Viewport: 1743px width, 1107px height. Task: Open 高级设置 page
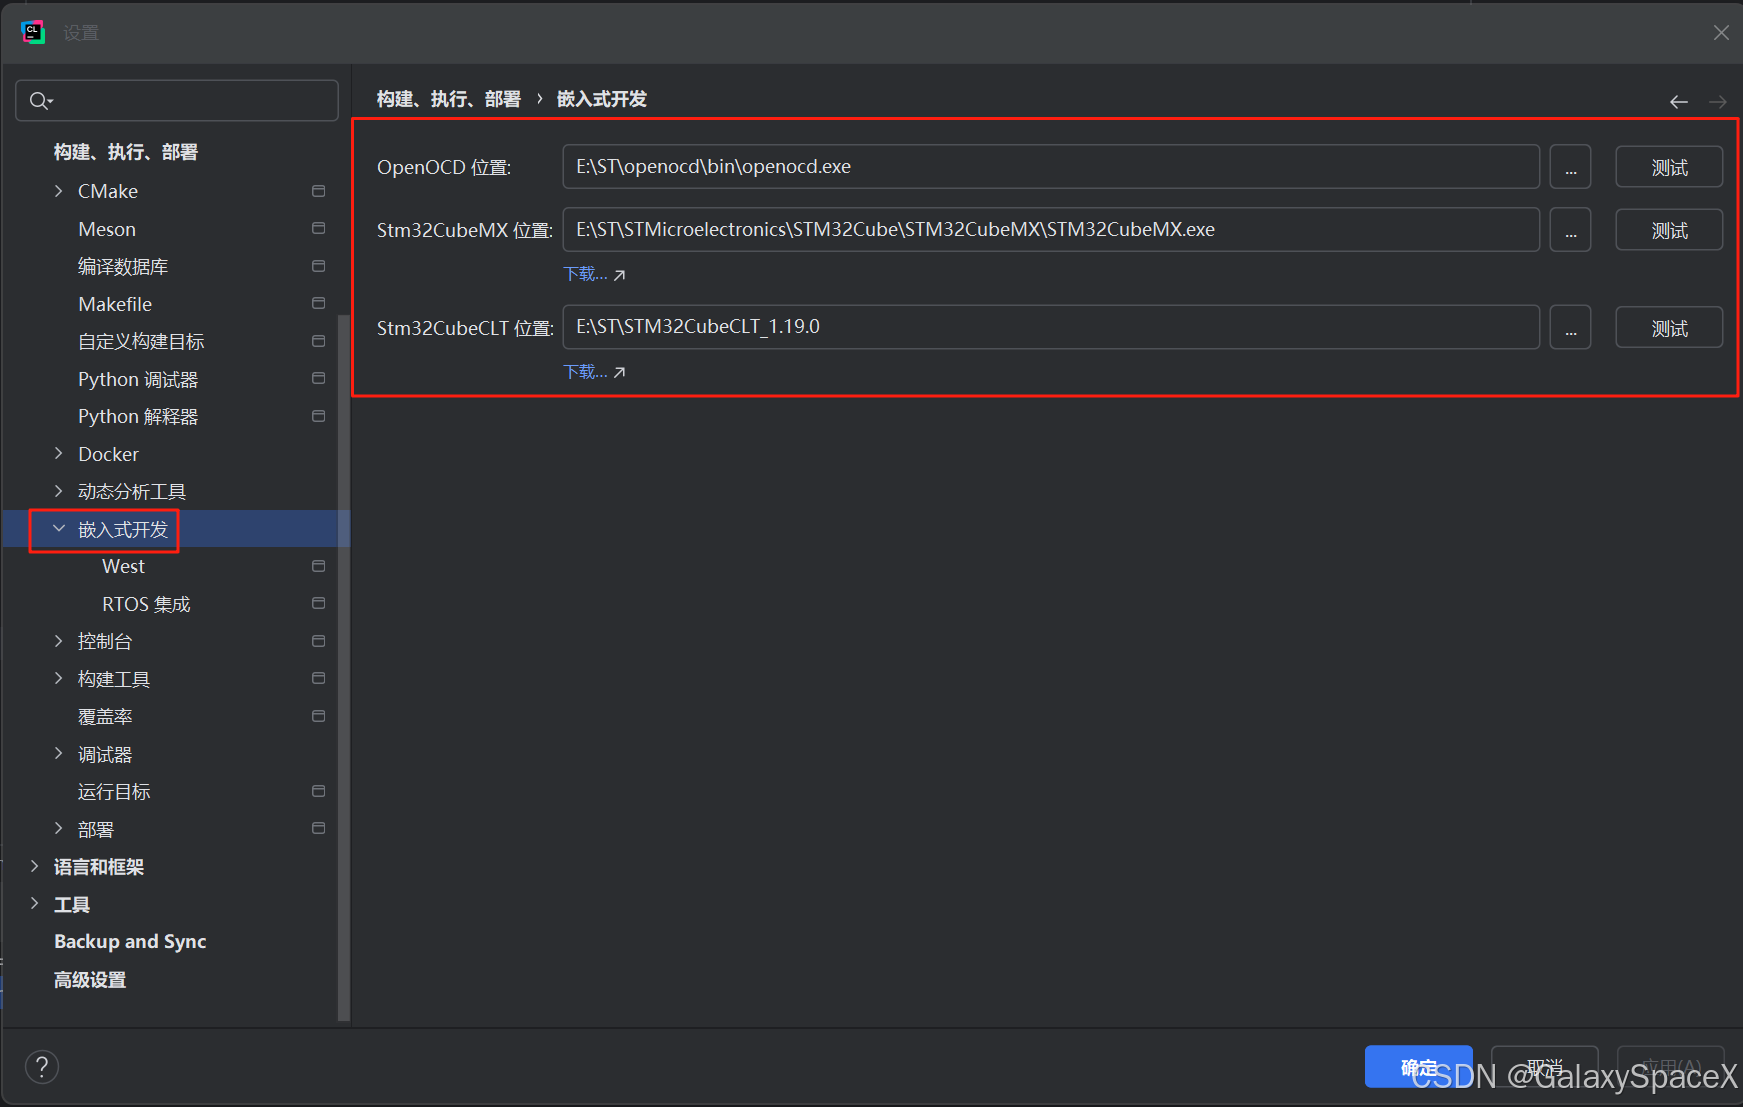tap(90, 979)
